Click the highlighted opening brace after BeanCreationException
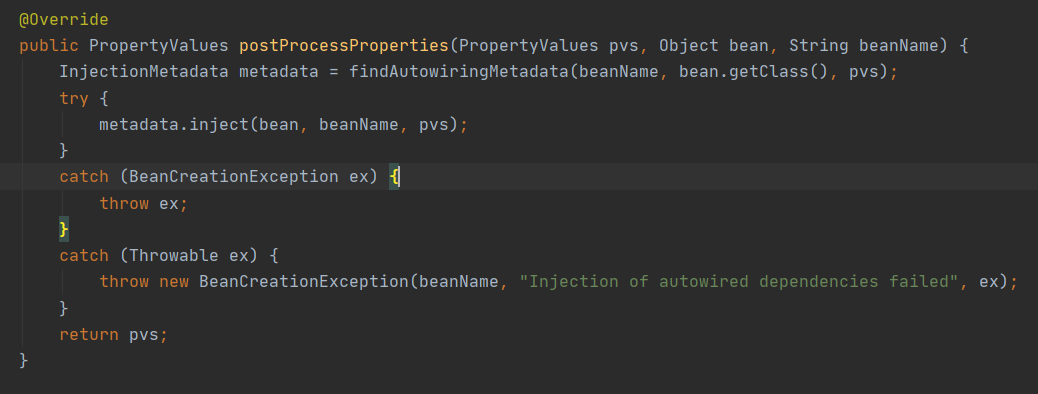 coord(394,177)
